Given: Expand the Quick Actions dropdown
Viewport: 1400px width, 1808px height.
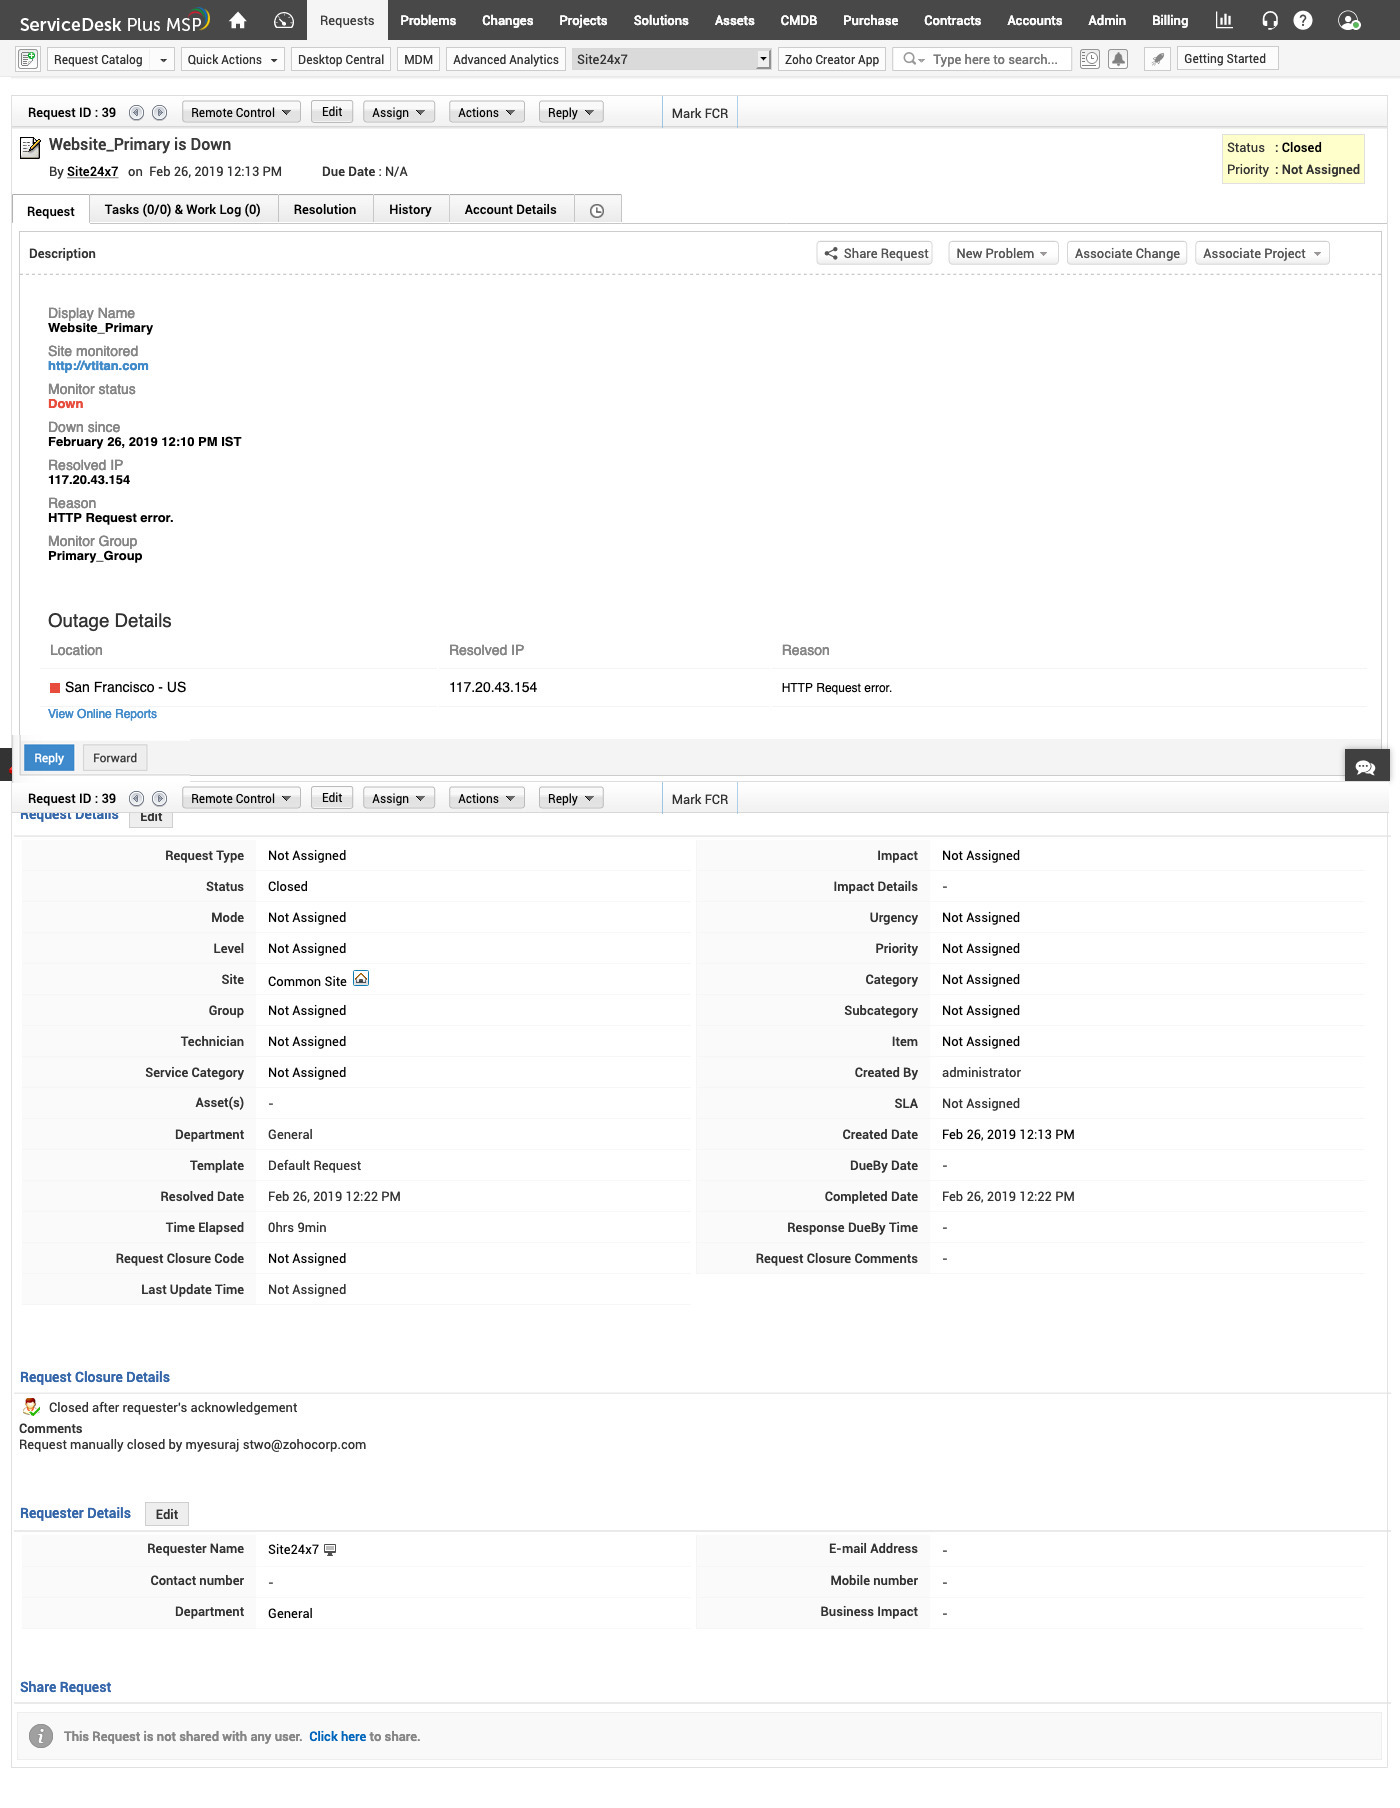Looking at the screenshot, I should click(232, 59).
